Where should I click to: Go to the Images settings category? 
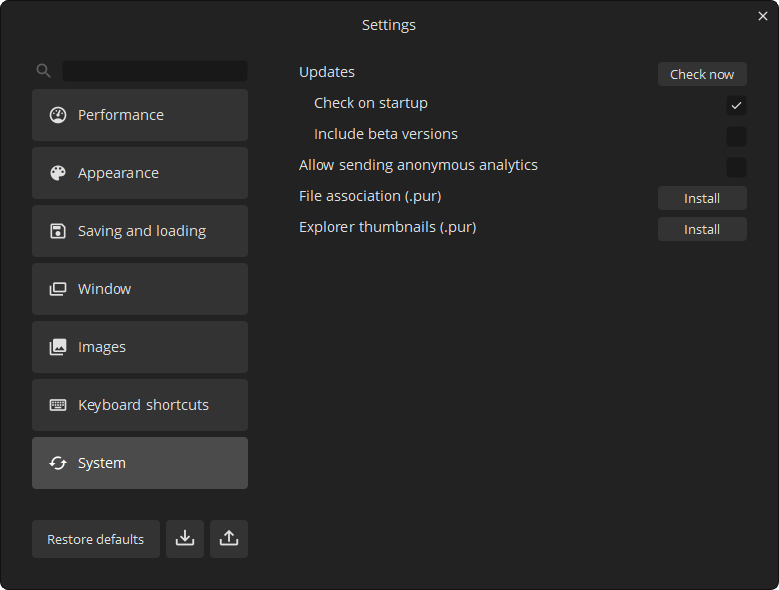pyautogui.click(x=140, y=348)
